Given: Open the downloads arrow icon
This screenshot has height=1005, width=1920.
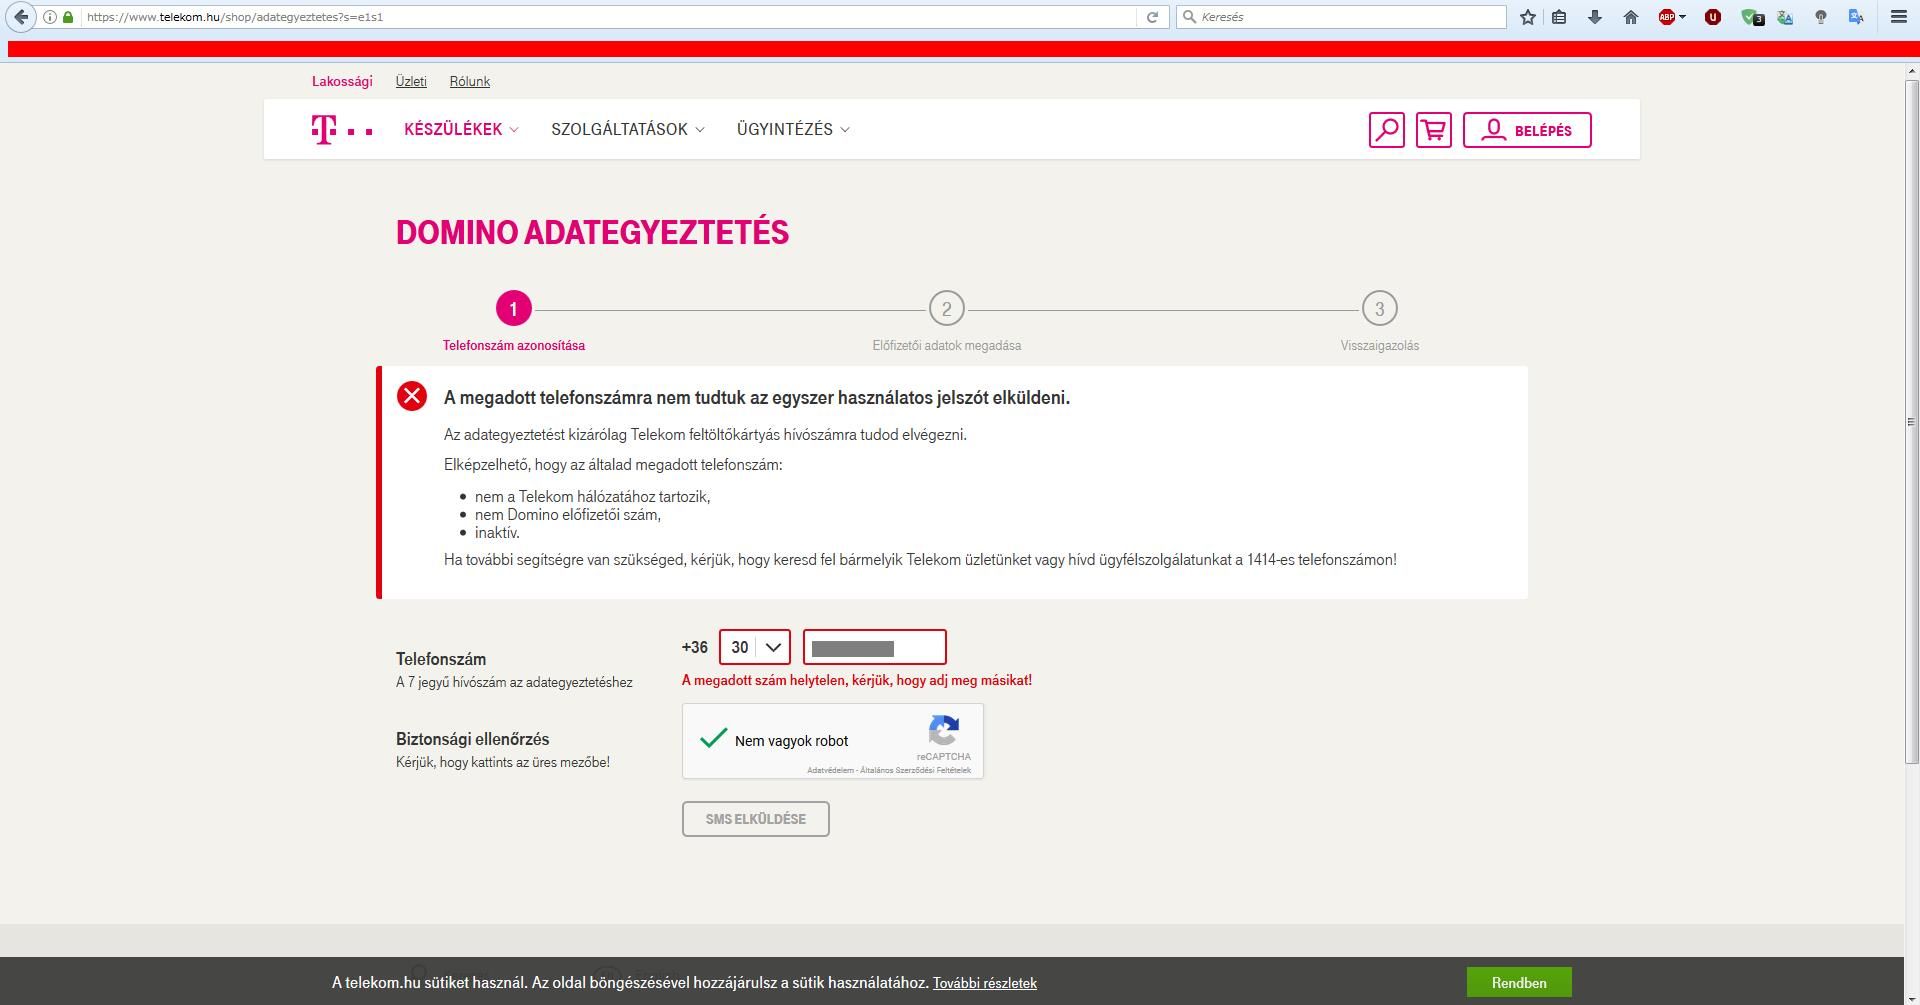Looking at the screenshot, I should tap(1595, 17).
